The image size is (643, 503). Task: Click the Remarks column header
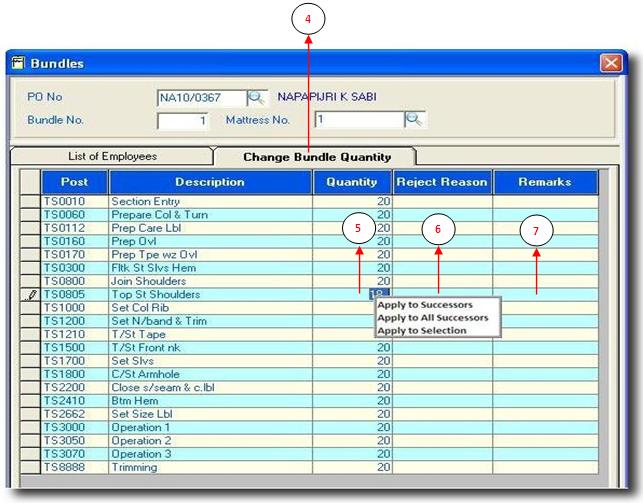tap(545, 182)
